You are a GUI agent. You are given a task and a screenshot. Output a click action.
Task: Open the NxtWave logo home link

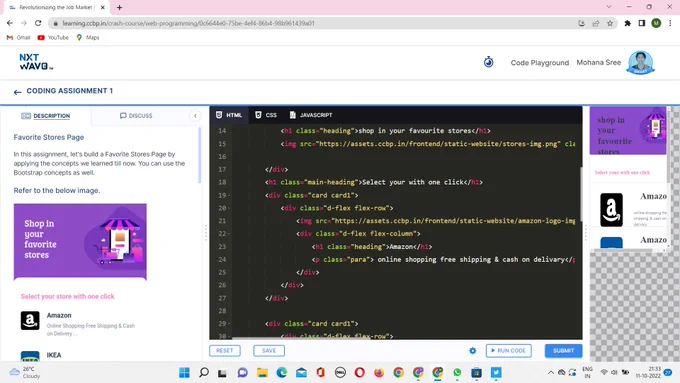pyautogui.click(x=36, y=62)
